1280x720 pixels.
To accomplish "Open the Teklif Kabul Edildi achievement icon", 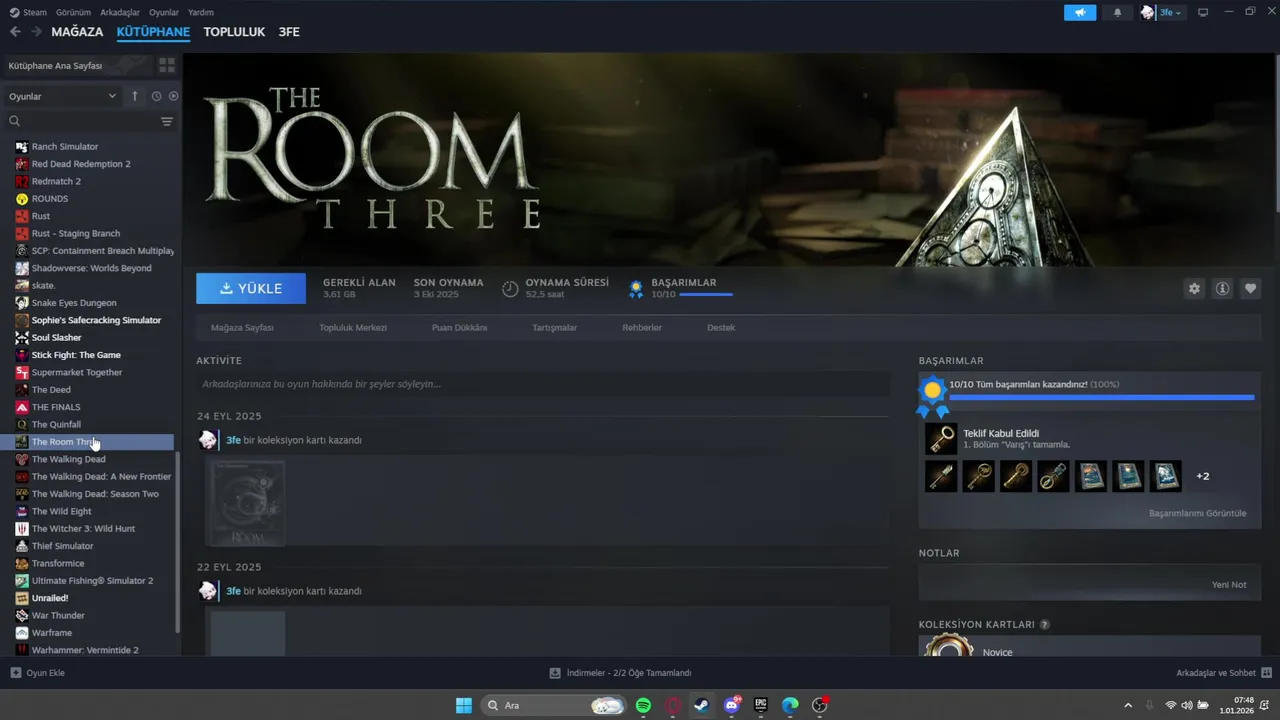I will (x=941, y=438).
